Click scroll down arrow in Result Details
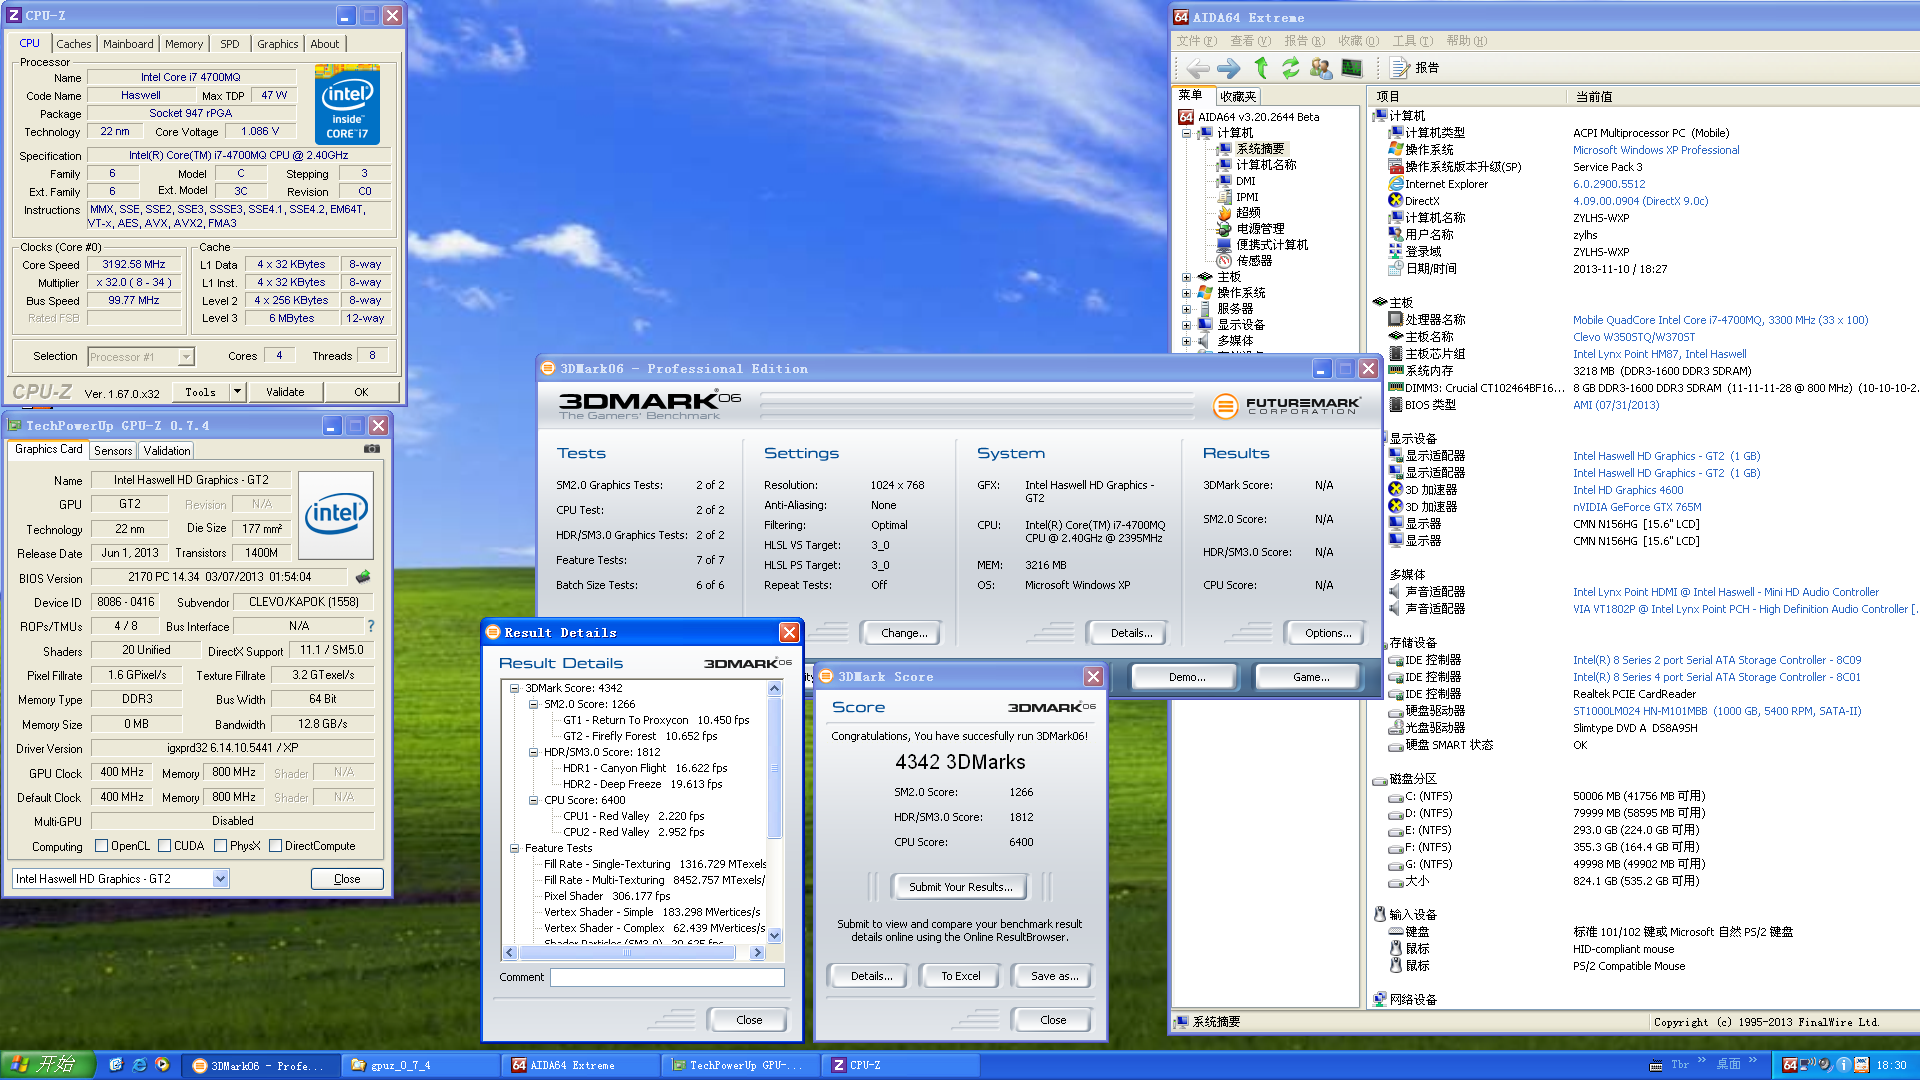The height and width of the screenshot is (1080, 1920). (775, 935)
